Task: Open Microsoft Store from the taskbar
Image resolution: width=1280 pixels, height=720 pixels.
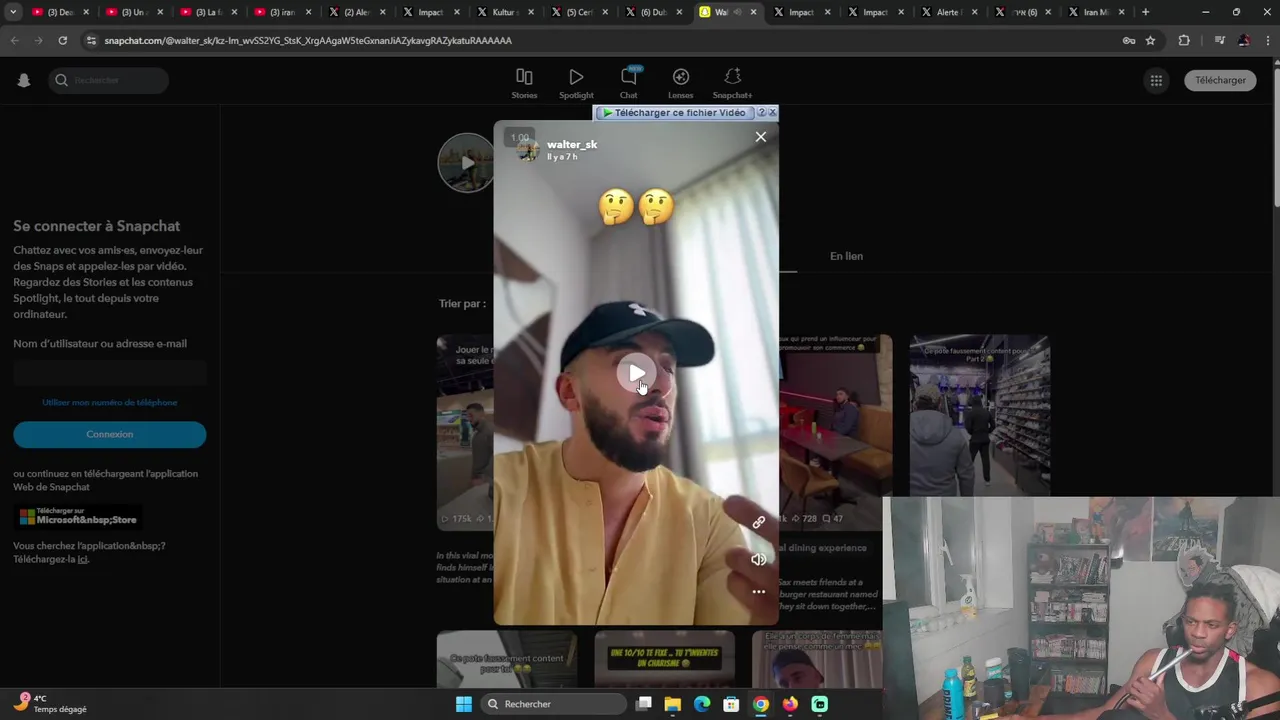Action: (x=731, y=704)
